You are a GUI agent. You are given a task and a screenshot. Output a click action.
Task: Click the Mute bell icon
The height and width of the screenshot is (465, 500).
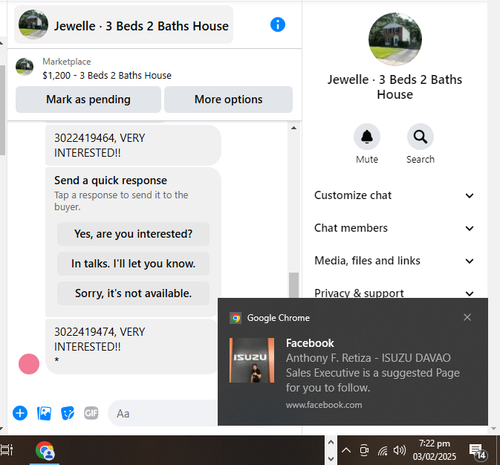367,137
